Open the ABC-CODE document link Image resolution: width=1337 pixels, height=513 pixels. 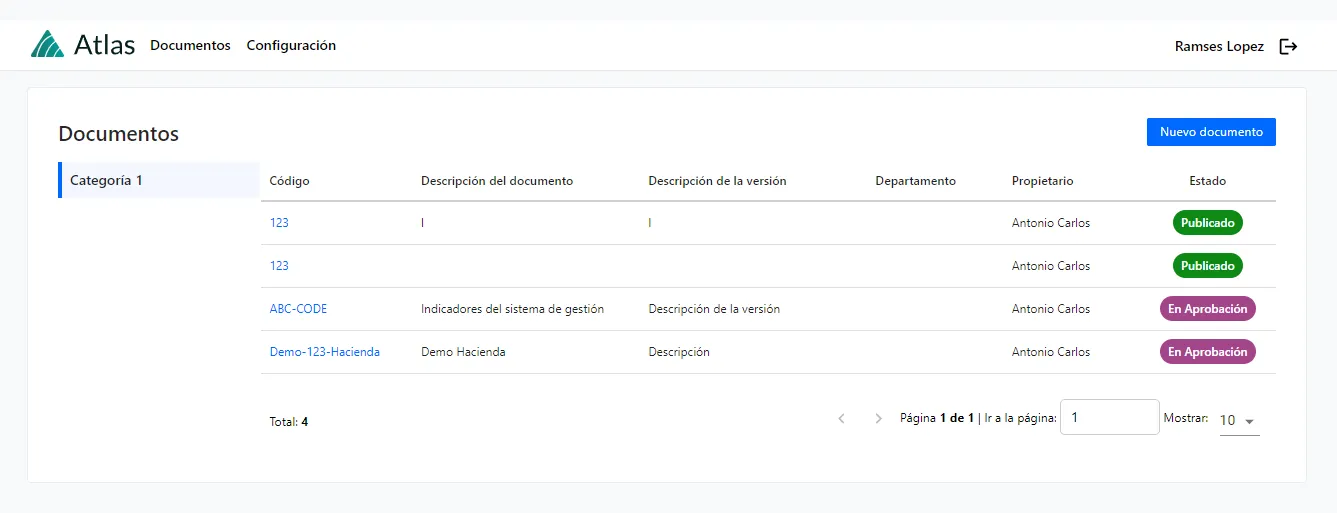298,309
